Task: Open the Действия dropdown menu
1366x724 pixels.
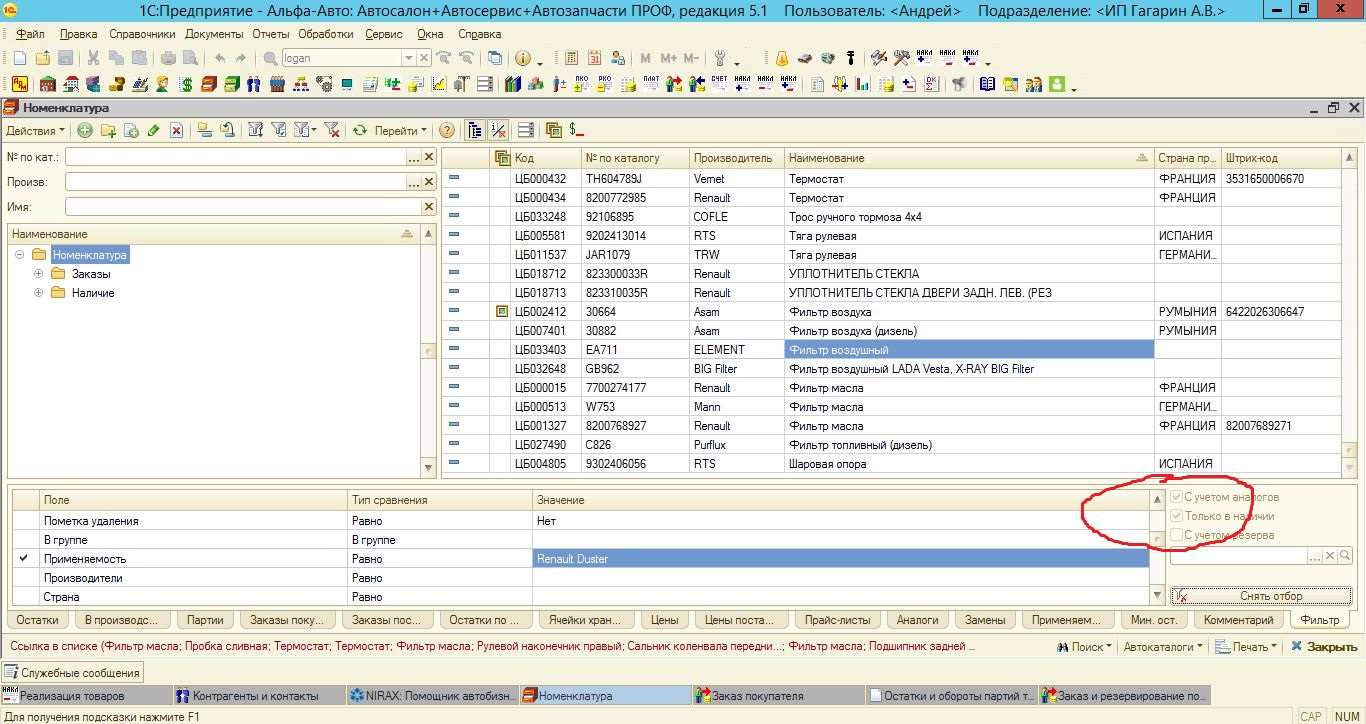Action: tap(35, 130)
